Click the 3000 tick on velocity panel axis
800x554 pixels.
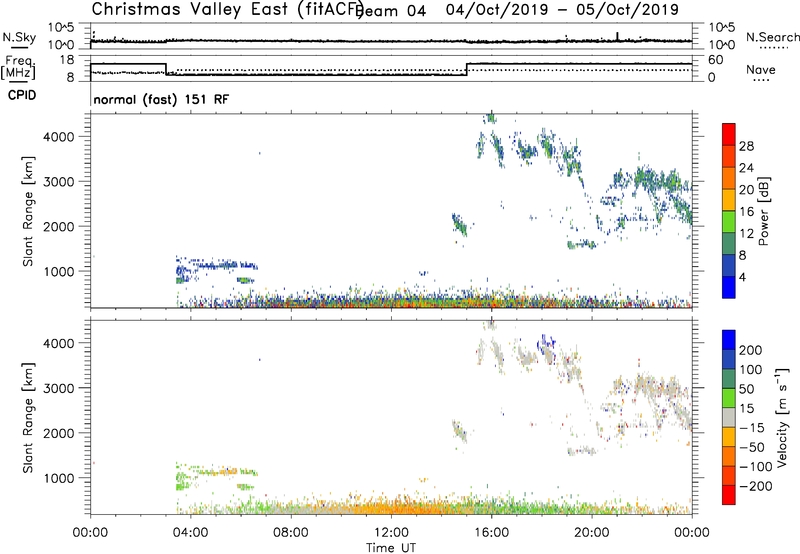58,388
